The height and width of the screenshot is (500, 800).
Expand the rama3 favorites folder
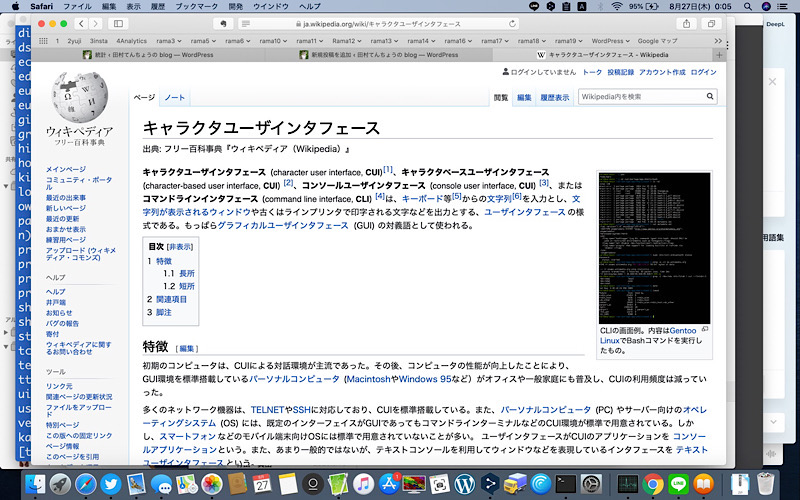pyautogui.click(x=168, y=41)
